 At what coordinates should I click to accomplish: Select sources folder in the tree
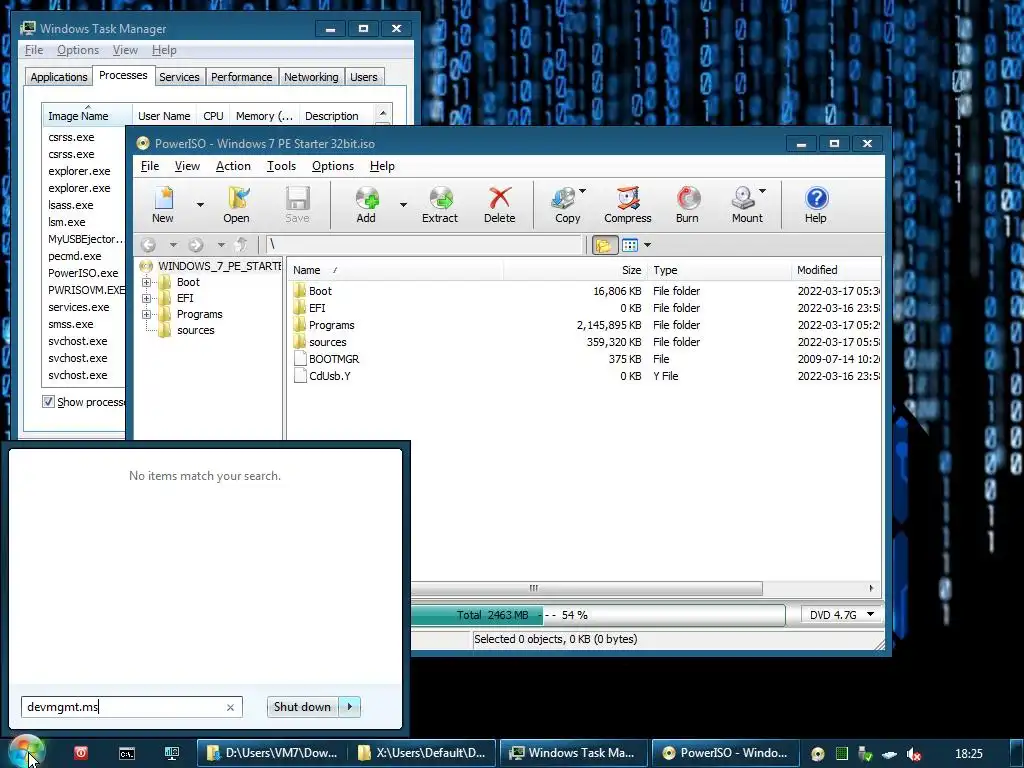[195, 330]
